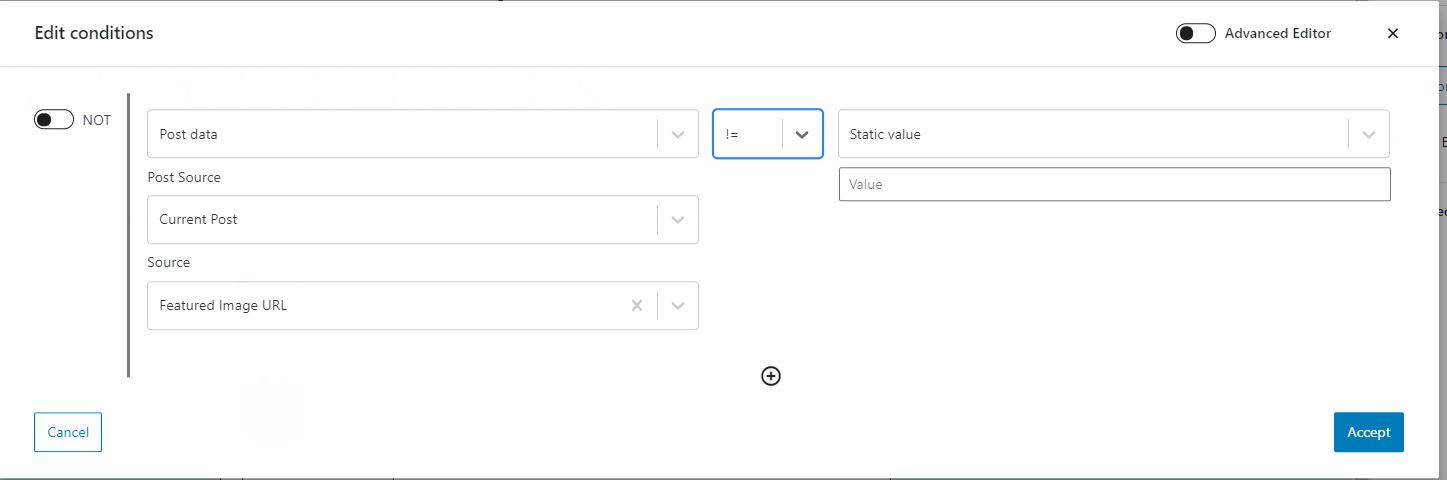The height and width of the screenshot is (480, 1447).
Task: Open the Static value dropdown field
Action: 1114,134
